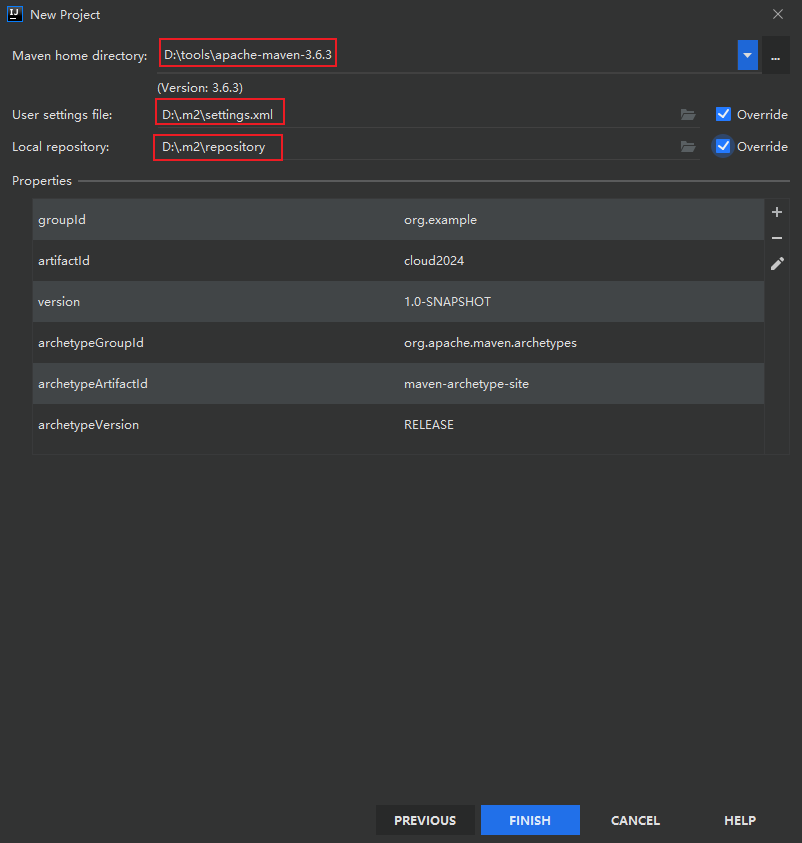Browse for user settings file folder icon

point(688,115)
